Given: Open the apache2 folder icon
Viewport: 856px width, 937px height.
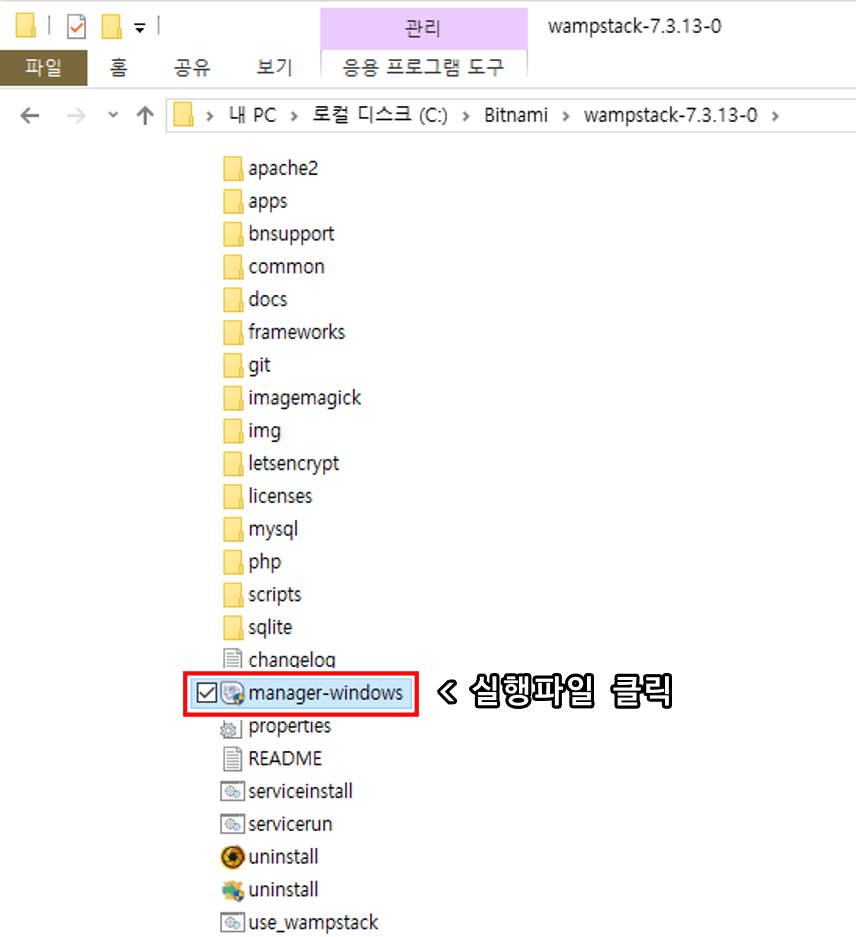Looking at the screenshot, I should (x=233, y=169).
